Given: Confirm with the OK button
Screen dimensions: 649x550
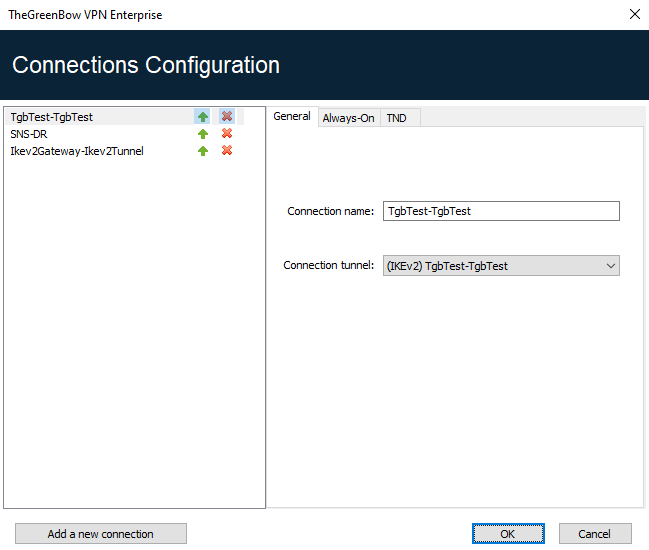Looking at the screenshot, I should point(508,534).
